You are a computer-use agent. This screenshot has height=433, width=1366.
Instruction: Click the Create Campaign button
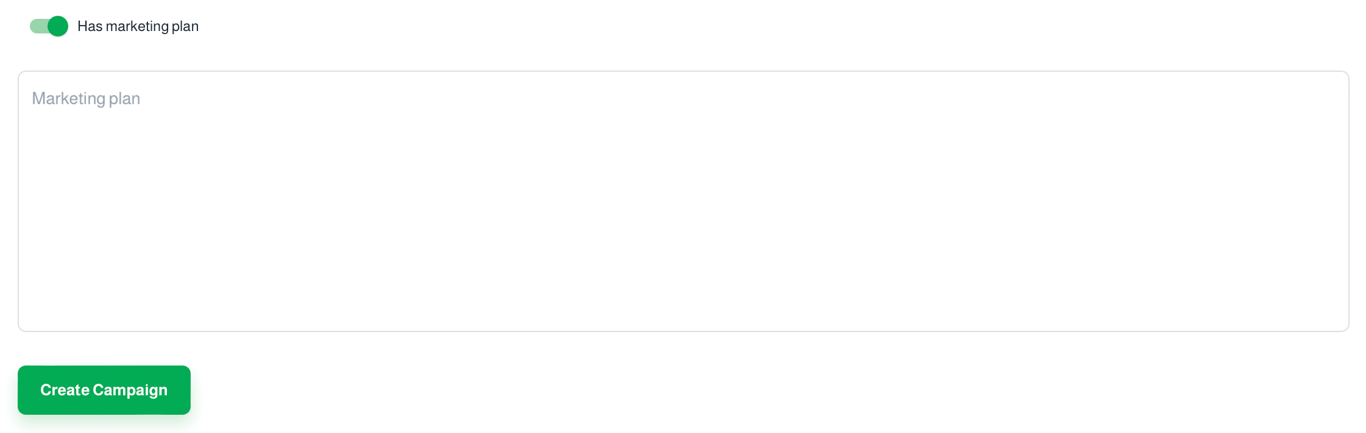[x=104, y=390]
